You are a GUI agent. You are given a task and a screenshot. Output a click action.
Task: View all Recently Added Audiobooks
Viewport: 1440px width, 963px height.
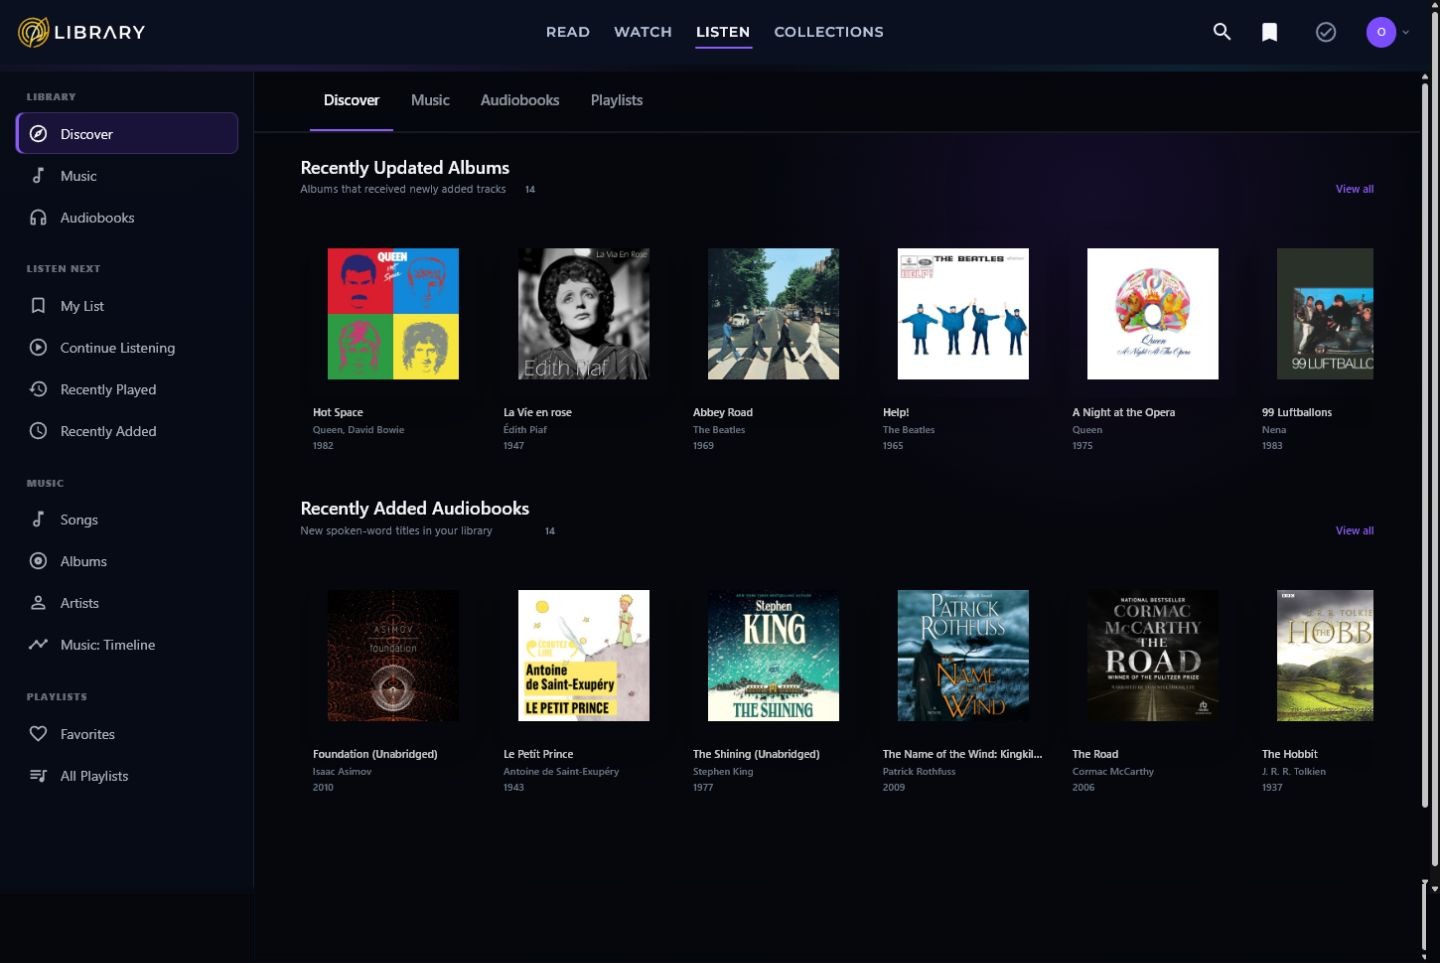(1354, 531)
